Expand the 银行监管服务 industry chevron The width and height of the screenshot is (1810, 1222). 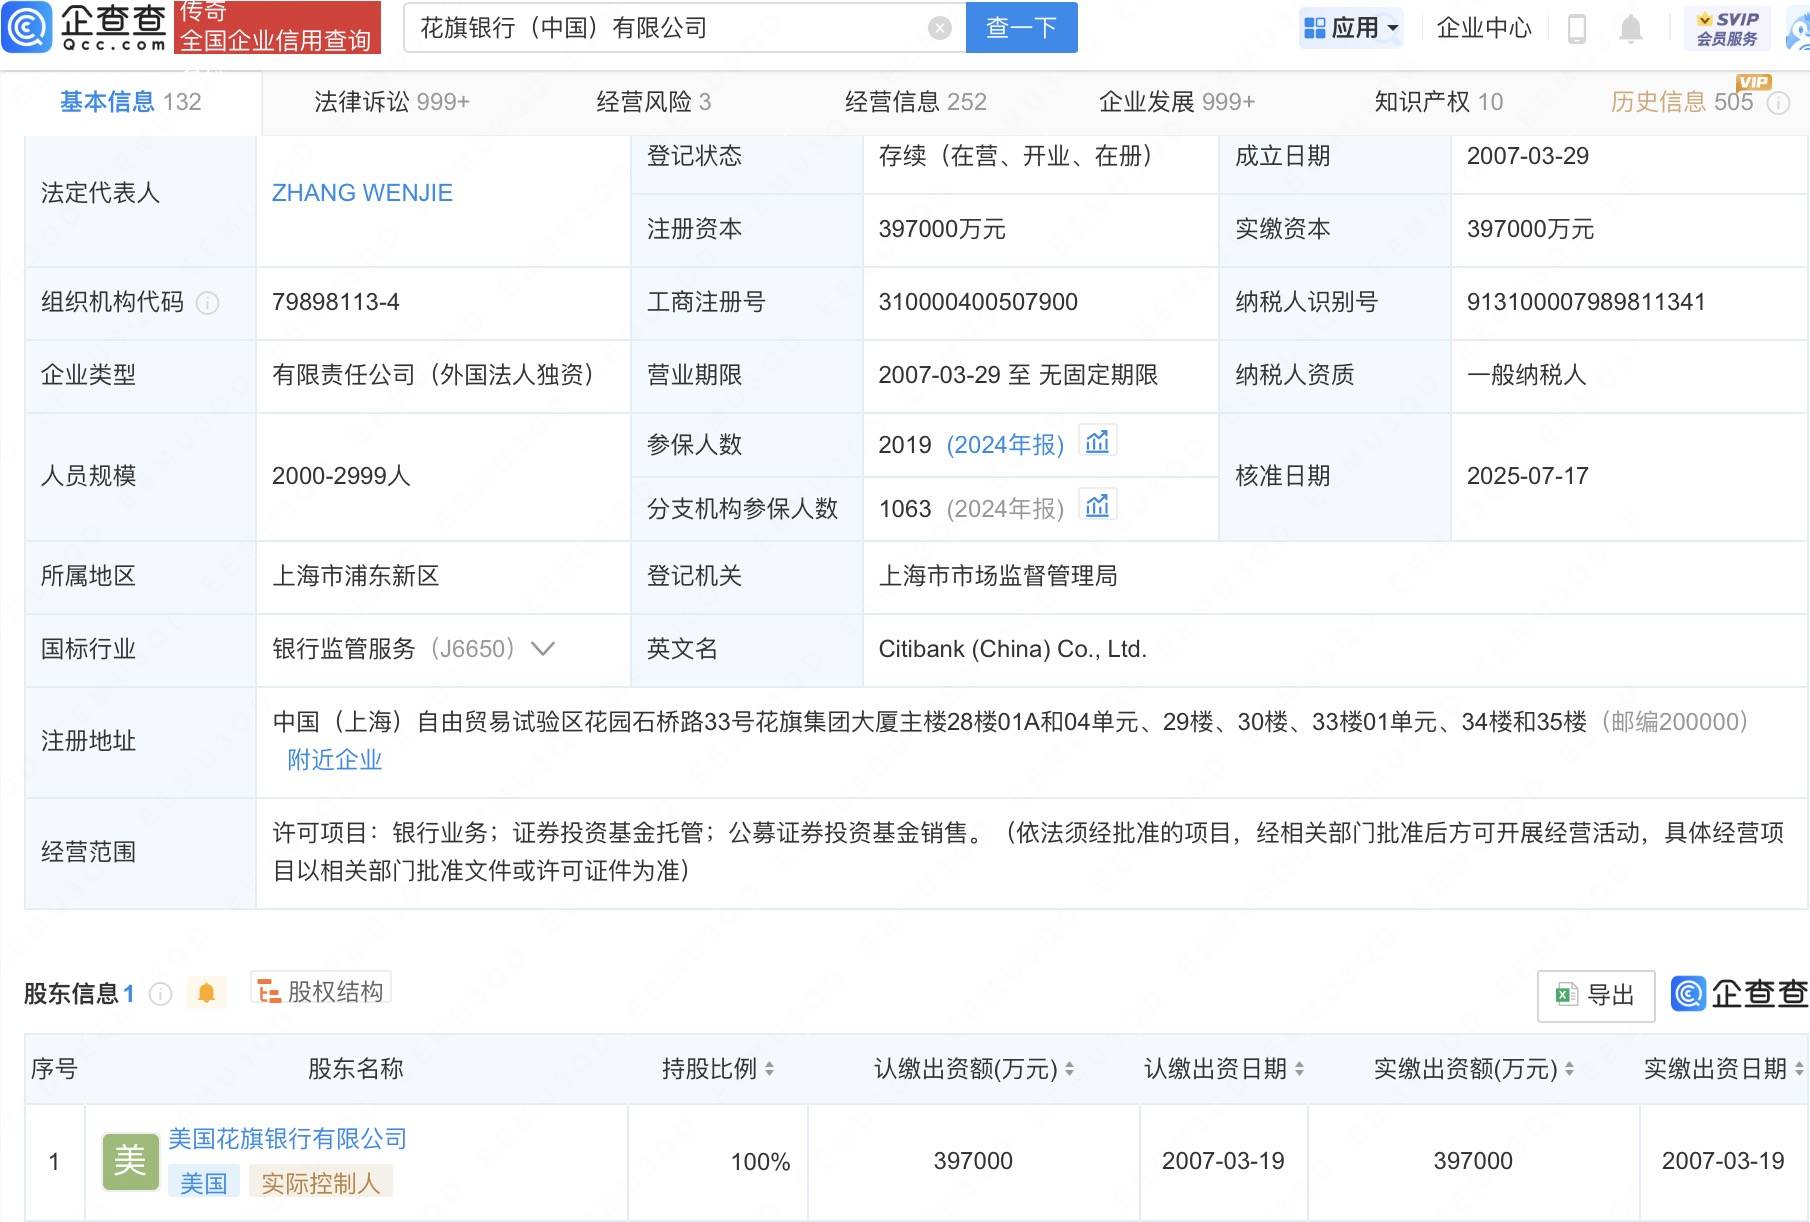(542, 649)
